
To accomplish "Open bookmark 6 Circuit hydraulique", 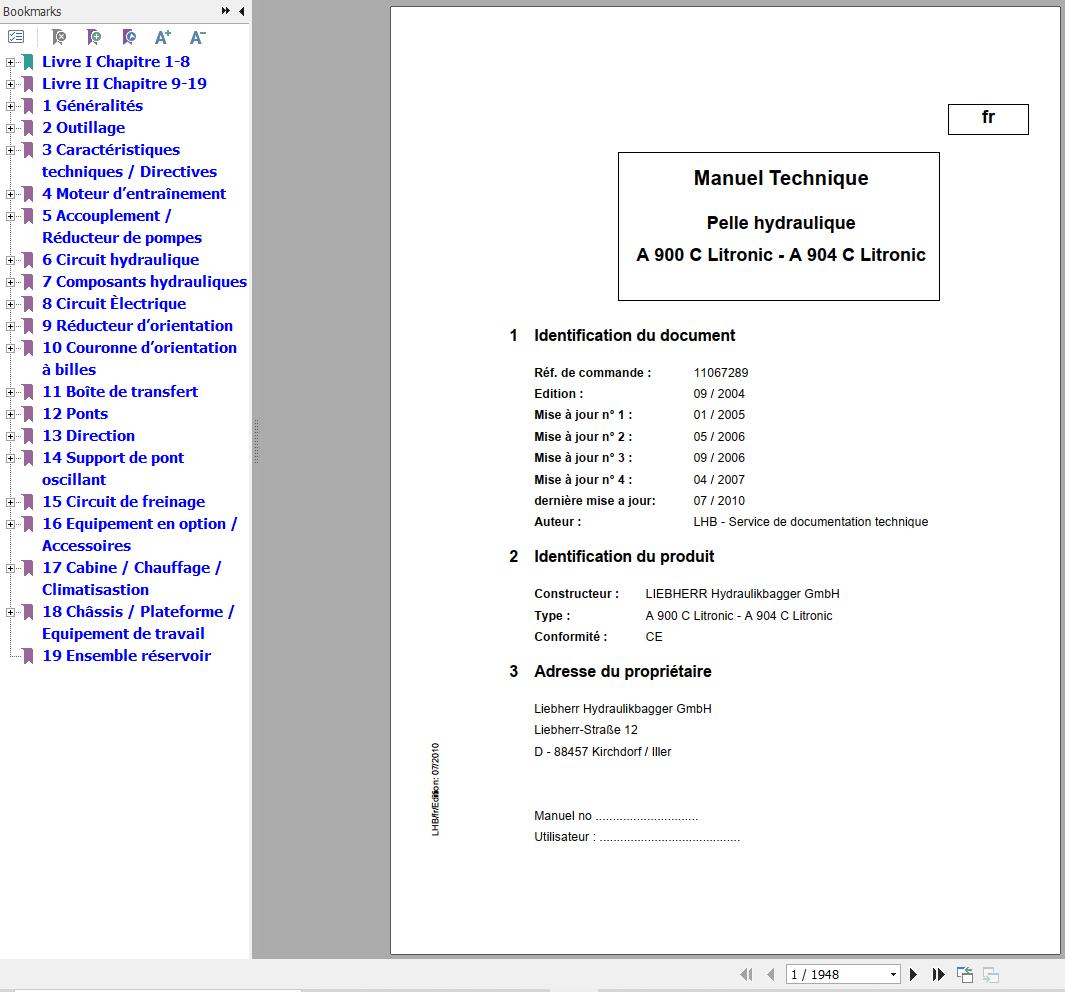I will tap(120, 259).
